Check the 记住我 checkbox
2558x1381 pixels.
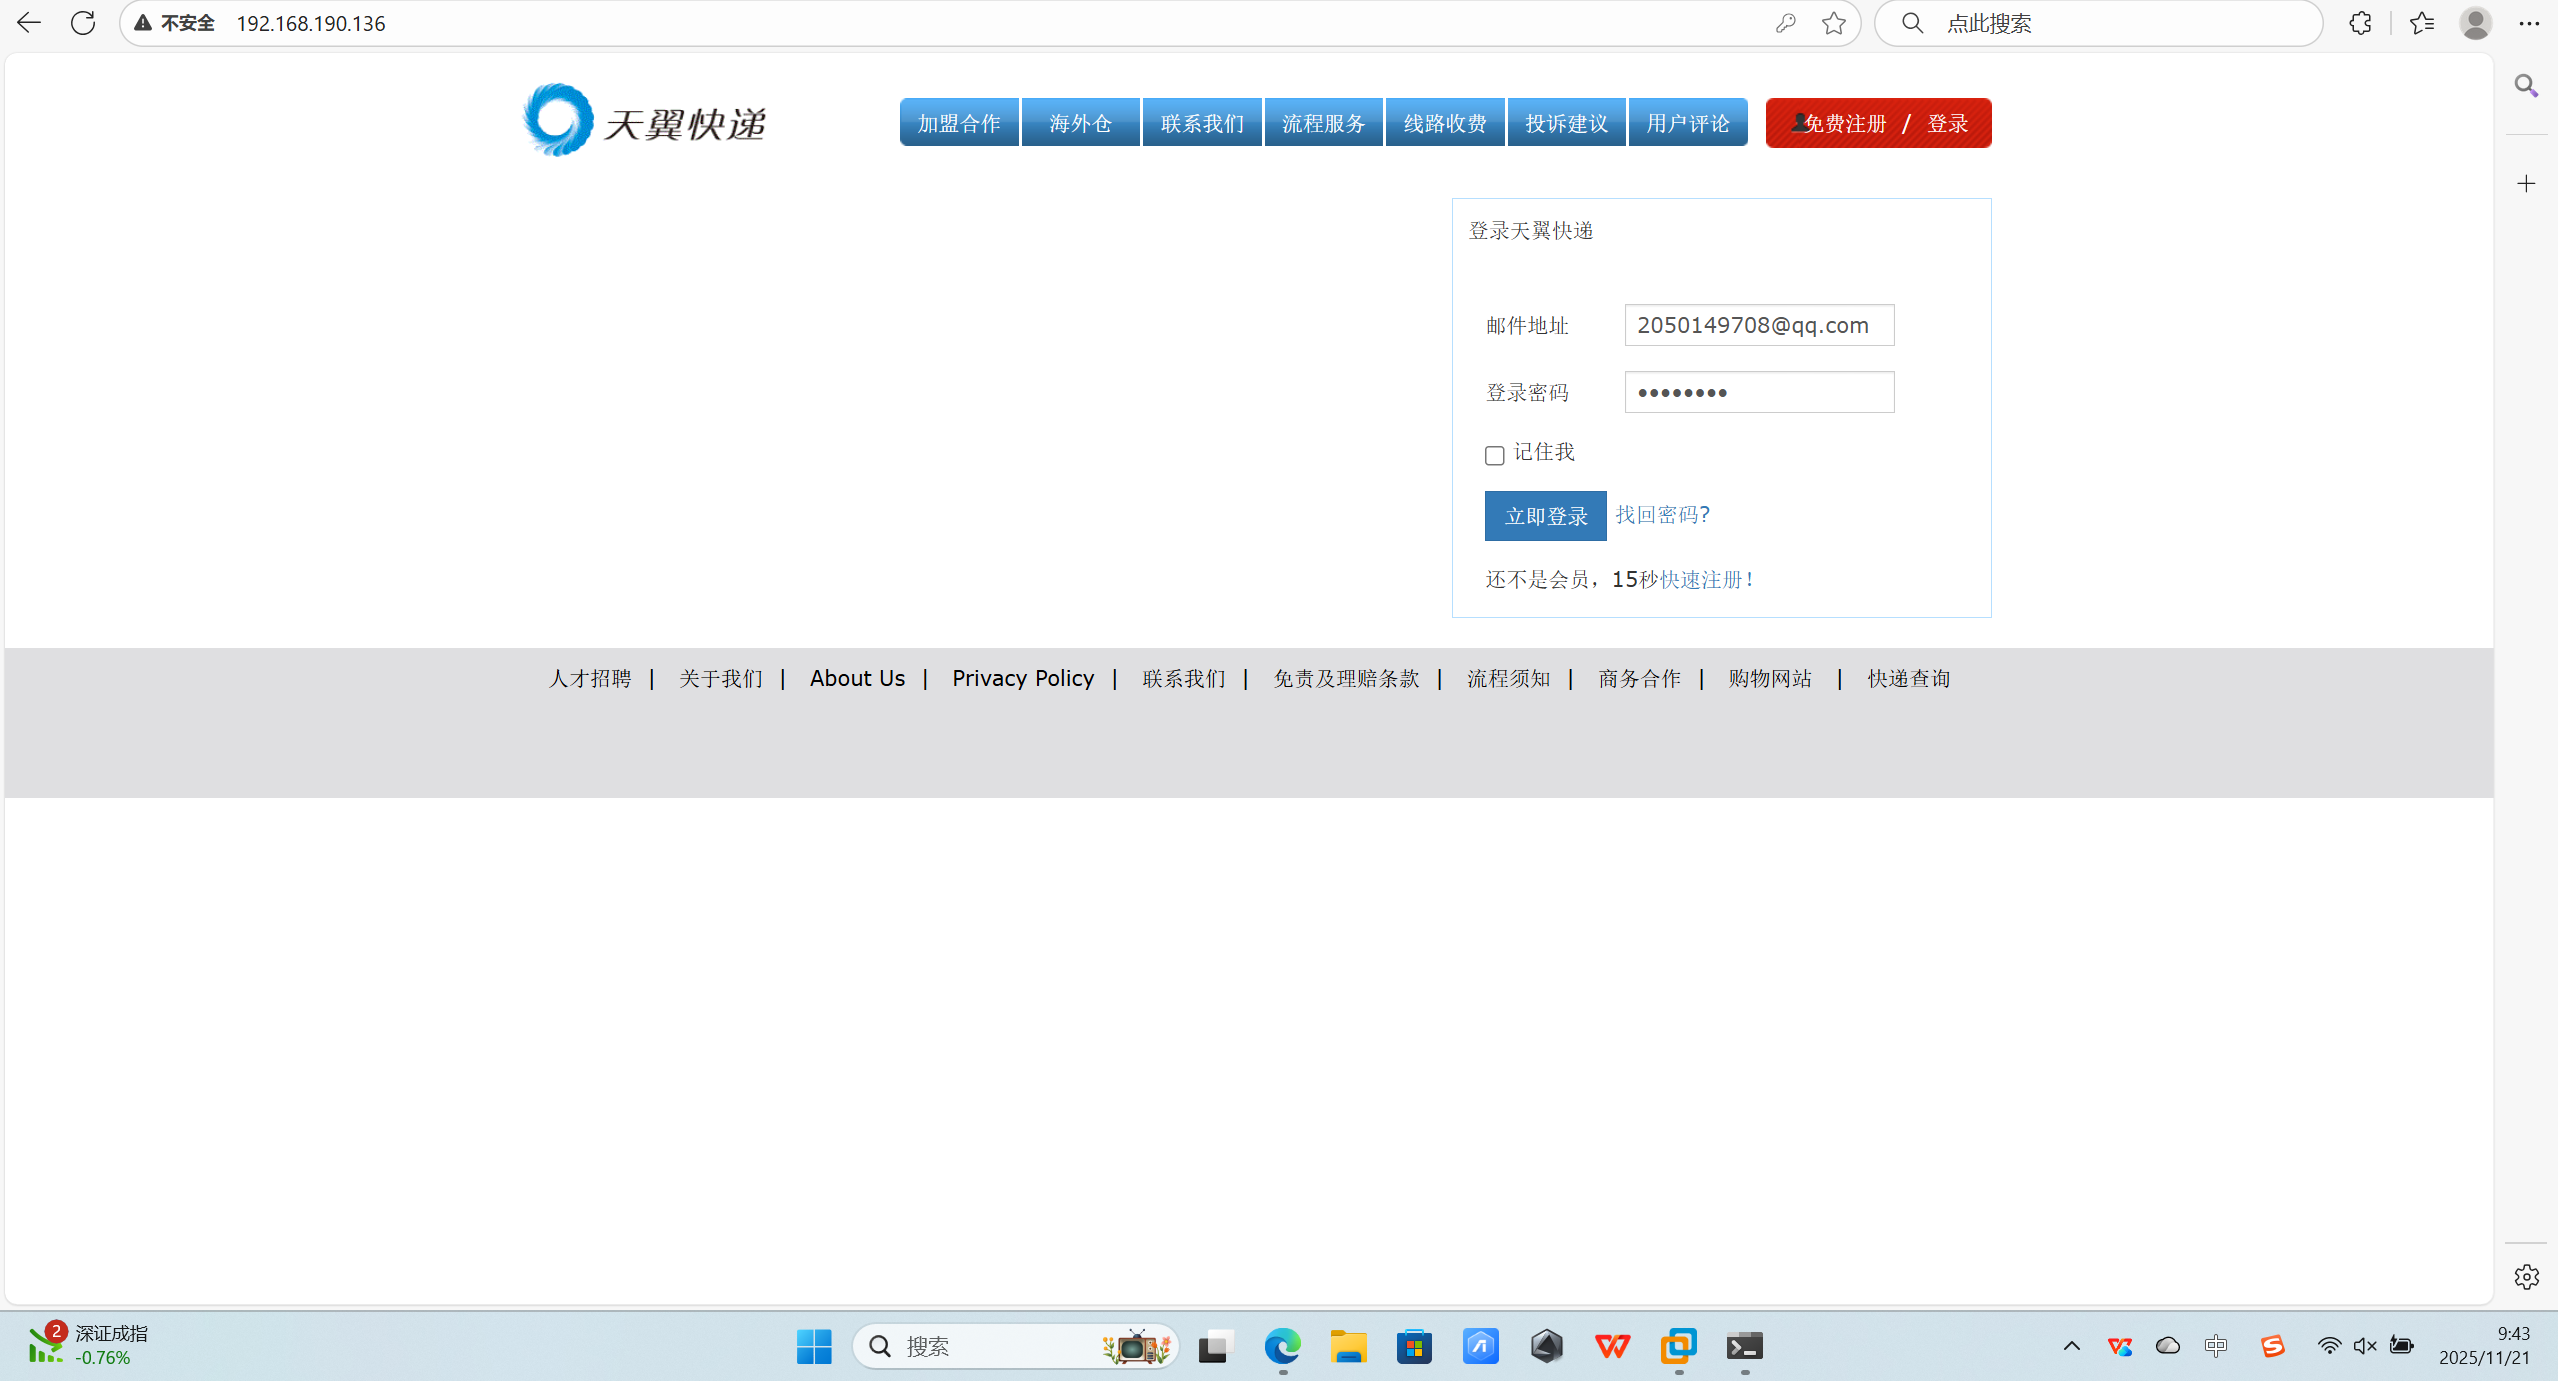pyautogui.click(x=1494, y=456)
